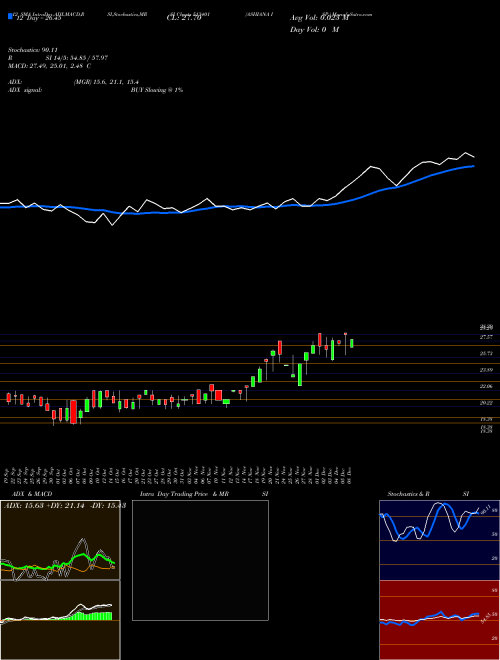Click the "SI 14/3: 54.85 / 57.97" value
The height and width of the screenshot is (660, 500).
click(x=77, y=58)
